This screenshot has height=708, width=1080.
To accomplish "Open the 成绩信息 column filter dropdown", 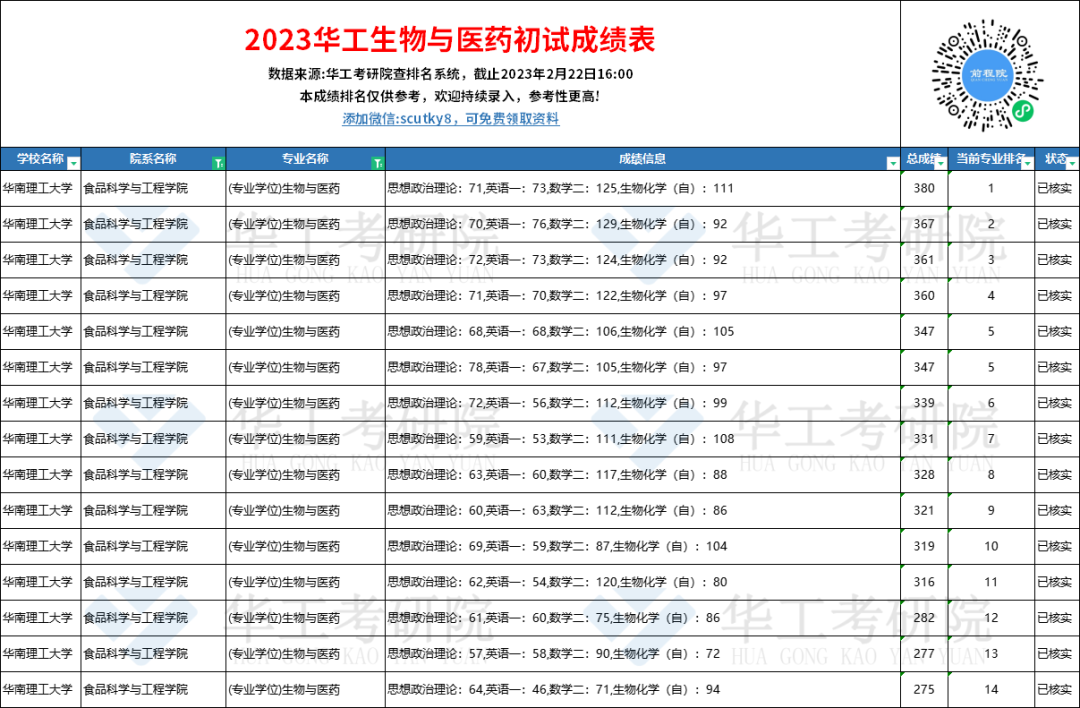I will coord(893,164).
